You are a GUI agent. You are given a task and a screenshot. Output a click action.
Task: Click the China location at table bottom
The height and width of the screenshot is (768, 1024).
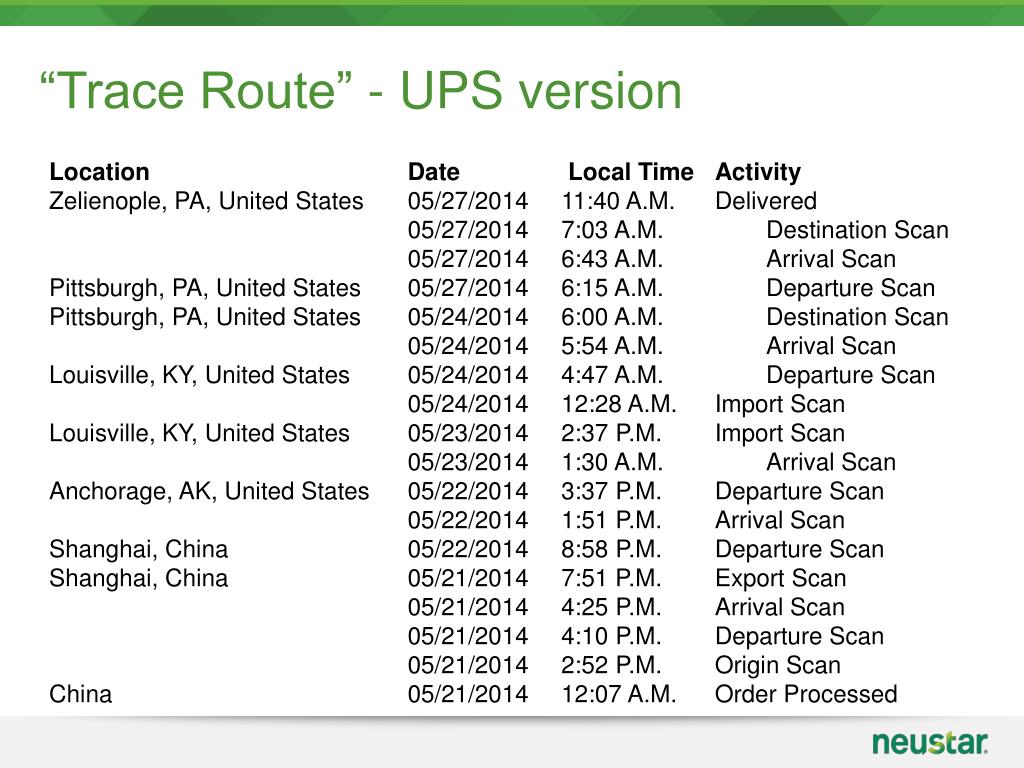pyautogui.click(x=81, y=694)
